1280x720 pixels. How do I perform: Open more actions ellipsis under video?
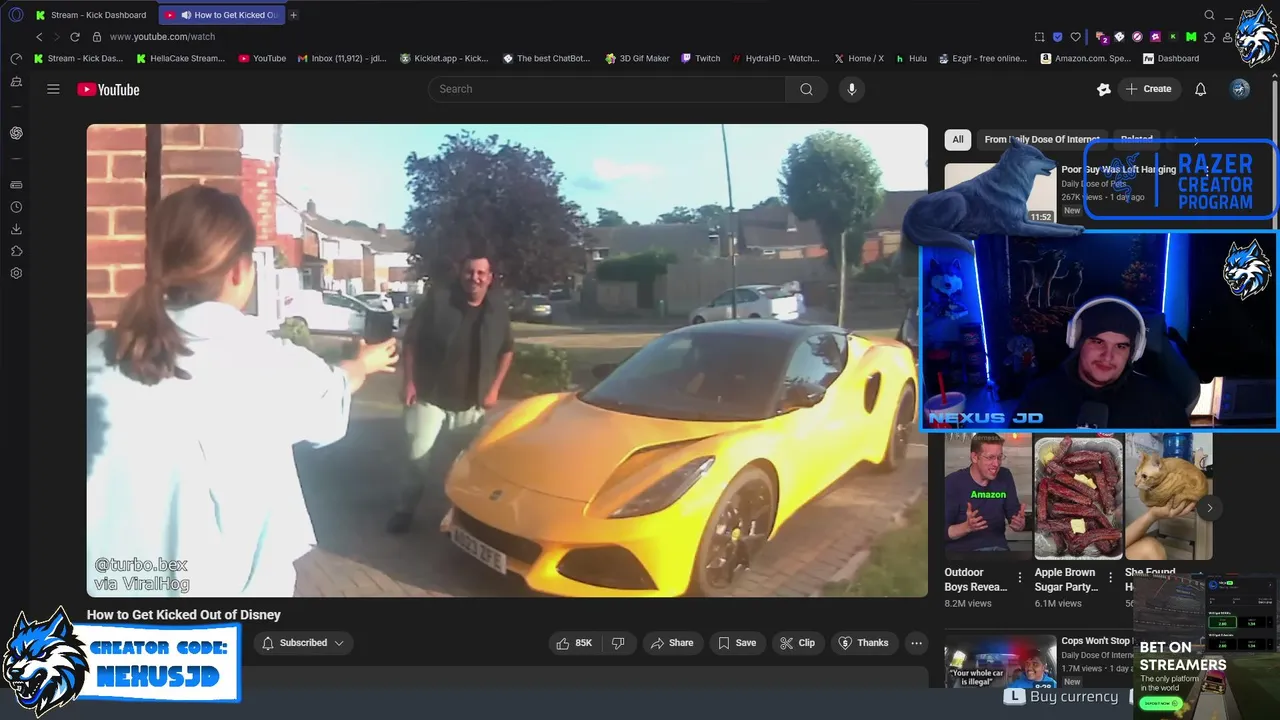tap(916, 643)
